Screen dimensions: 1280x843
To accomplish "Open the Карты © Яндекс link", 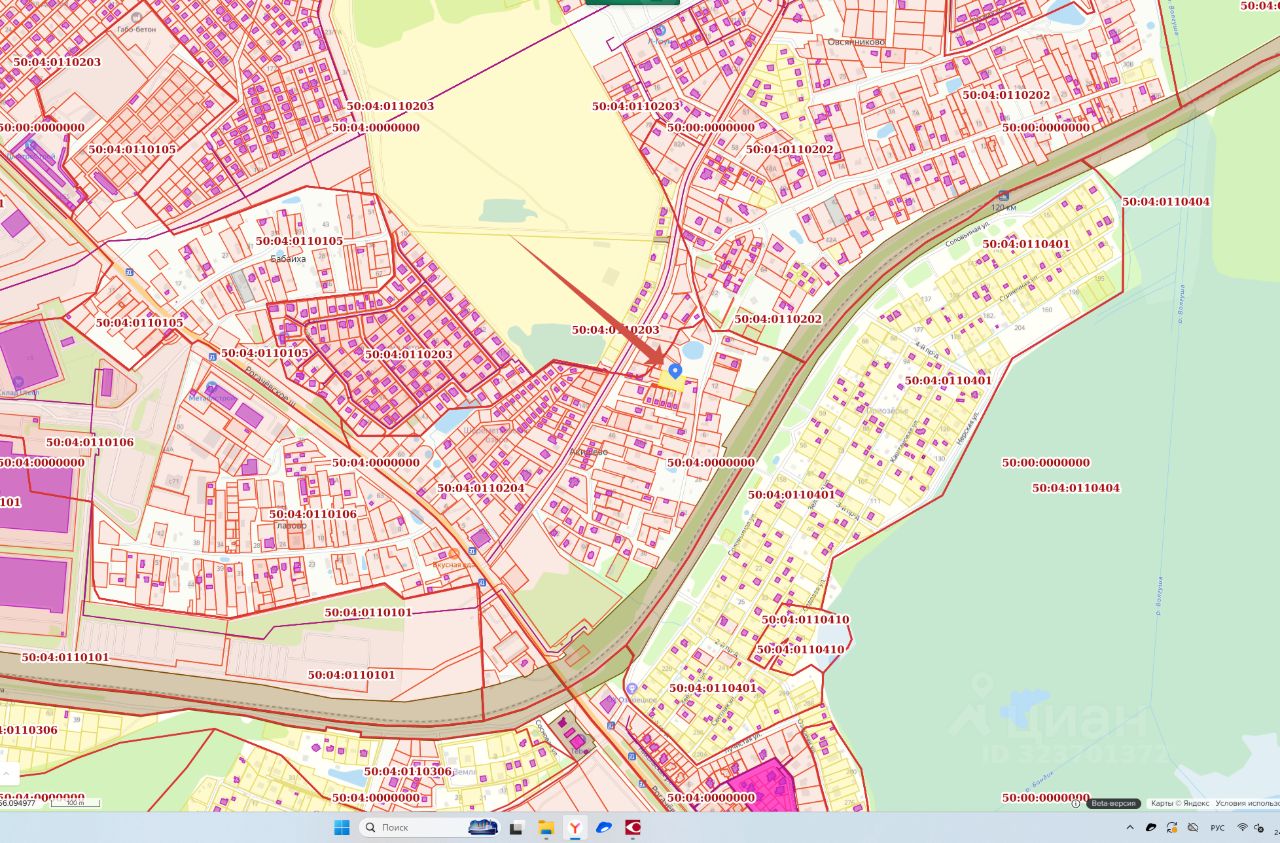I will pos(1180,803).
